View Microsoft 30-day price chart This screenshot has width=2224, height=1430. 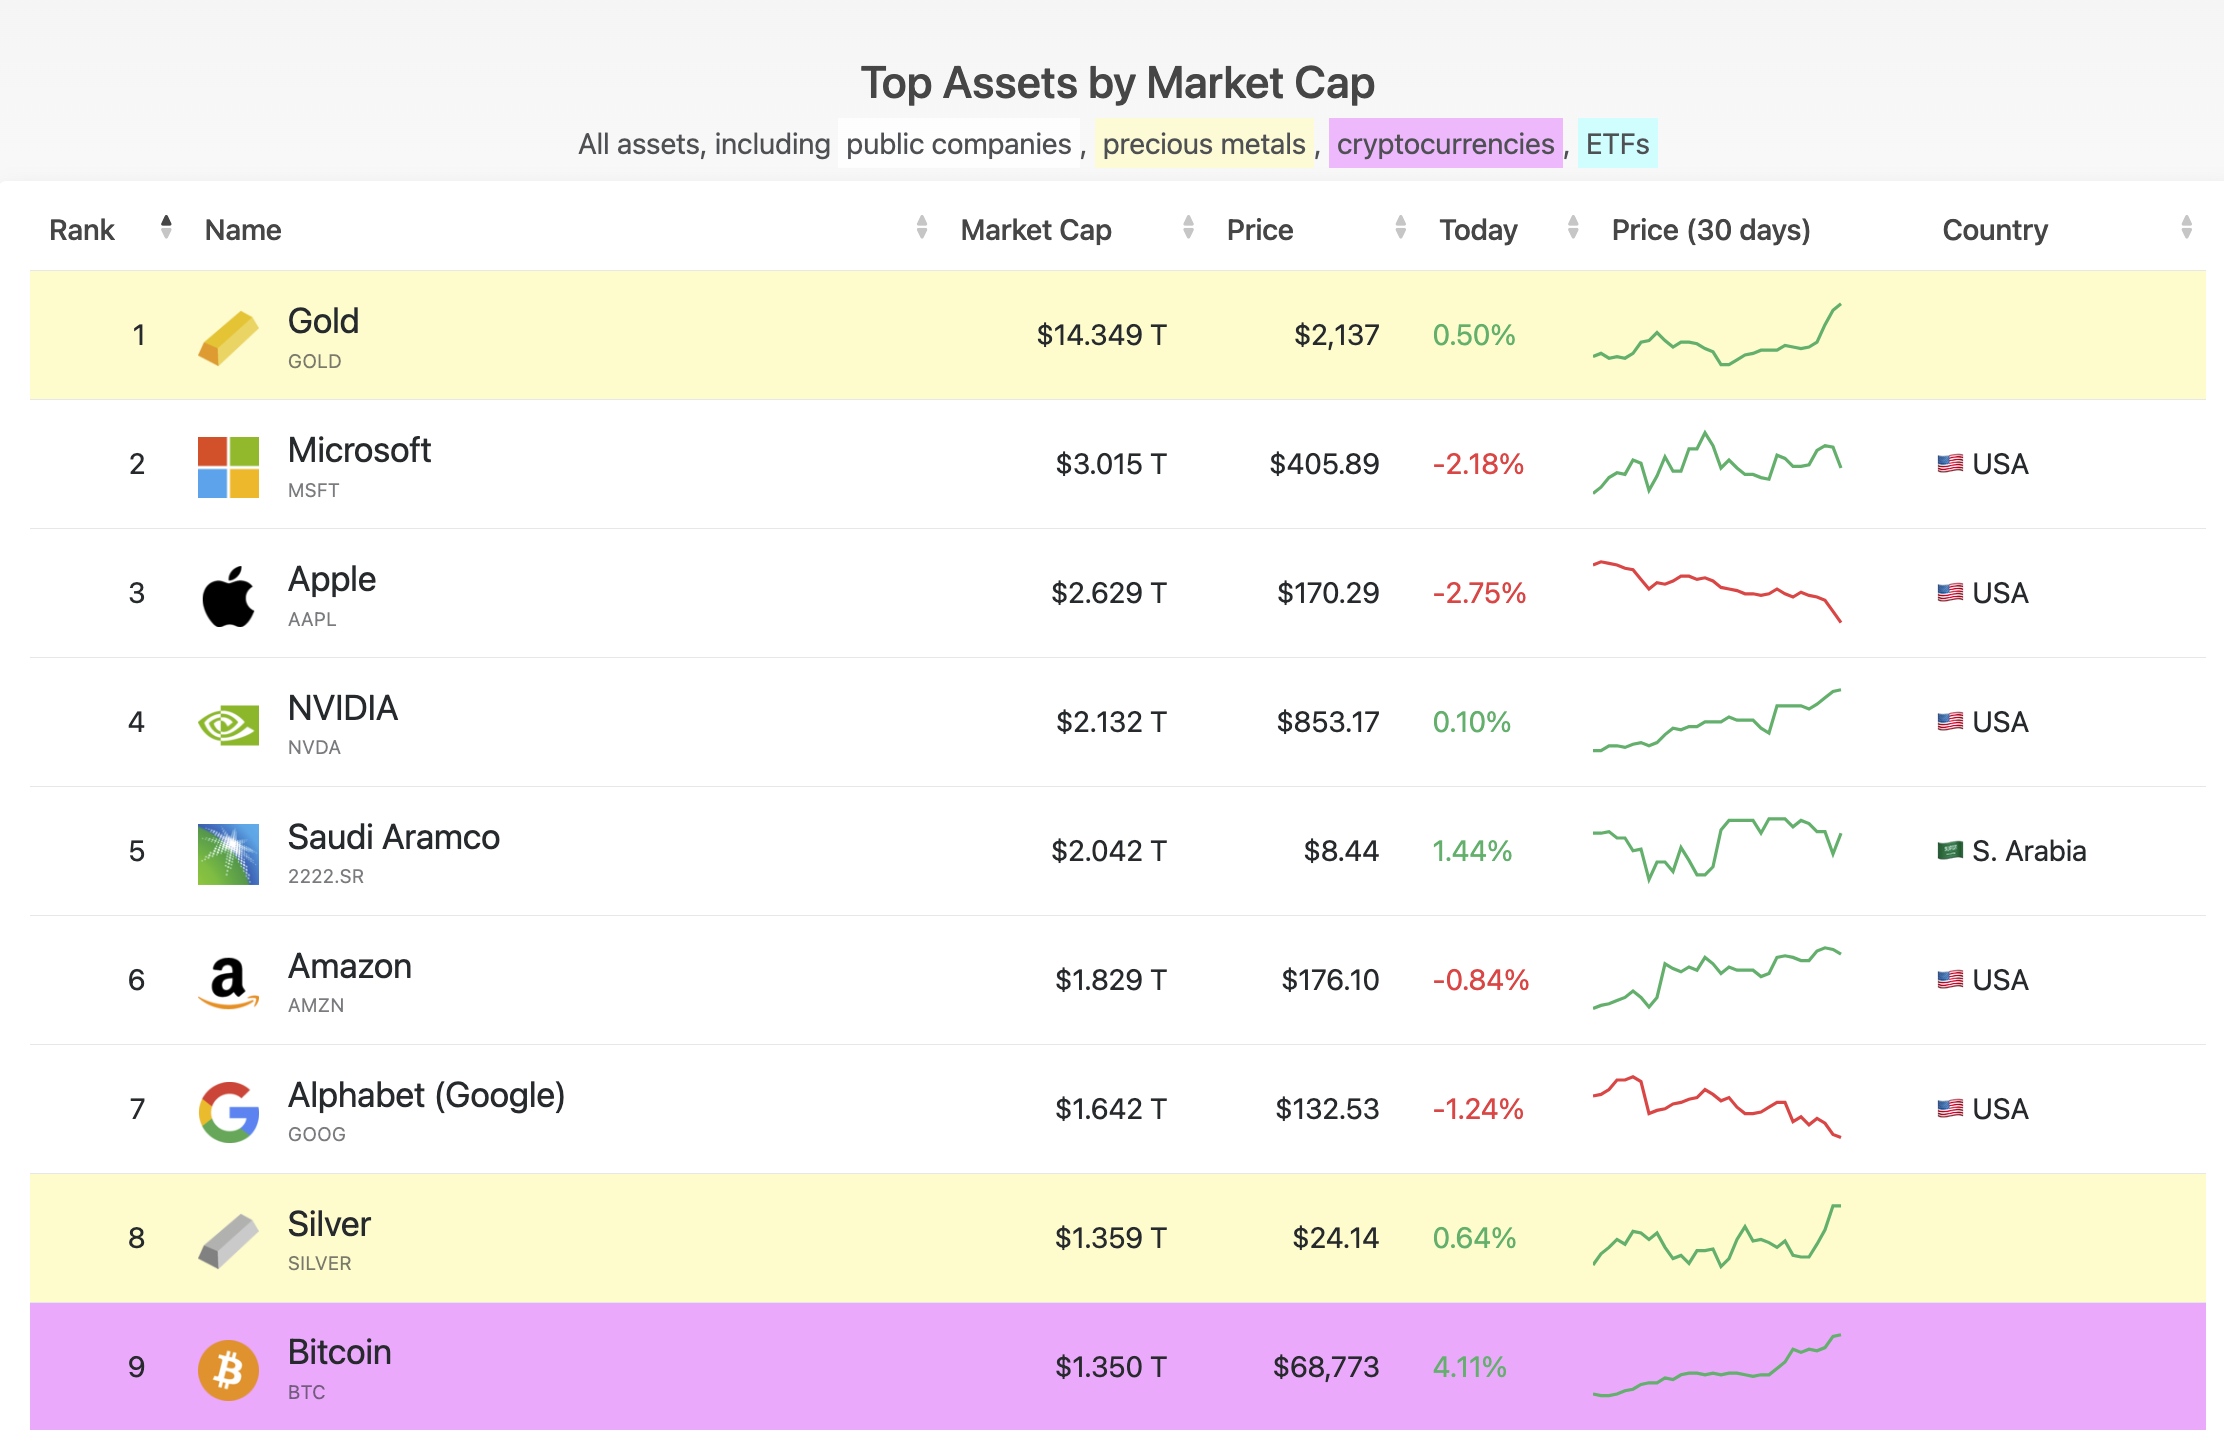[x=1717, y=463]
